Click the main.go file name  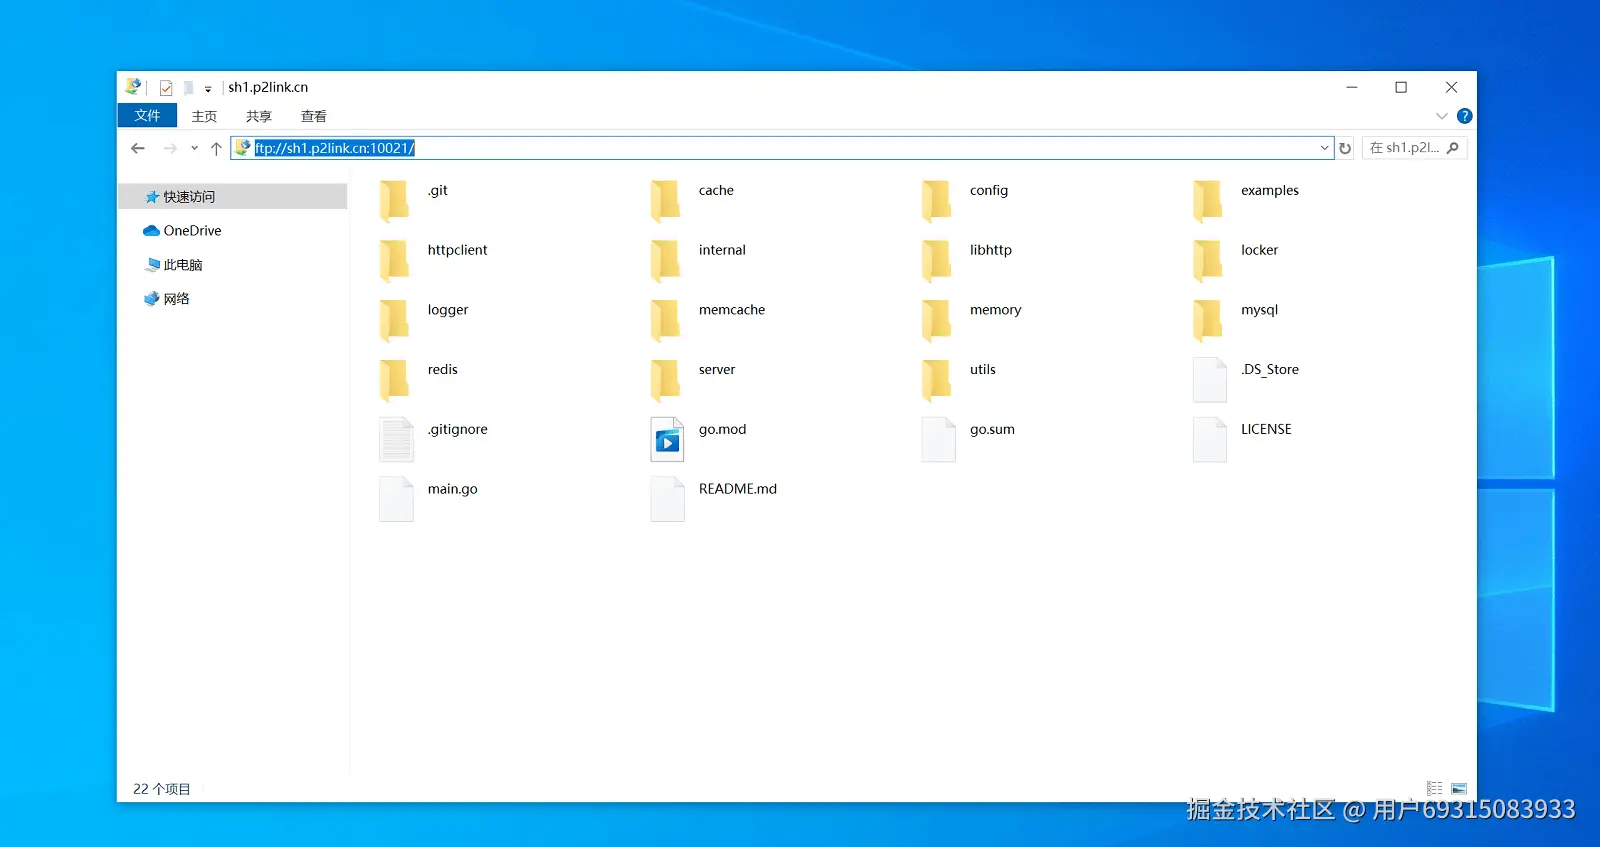(453, 489)
